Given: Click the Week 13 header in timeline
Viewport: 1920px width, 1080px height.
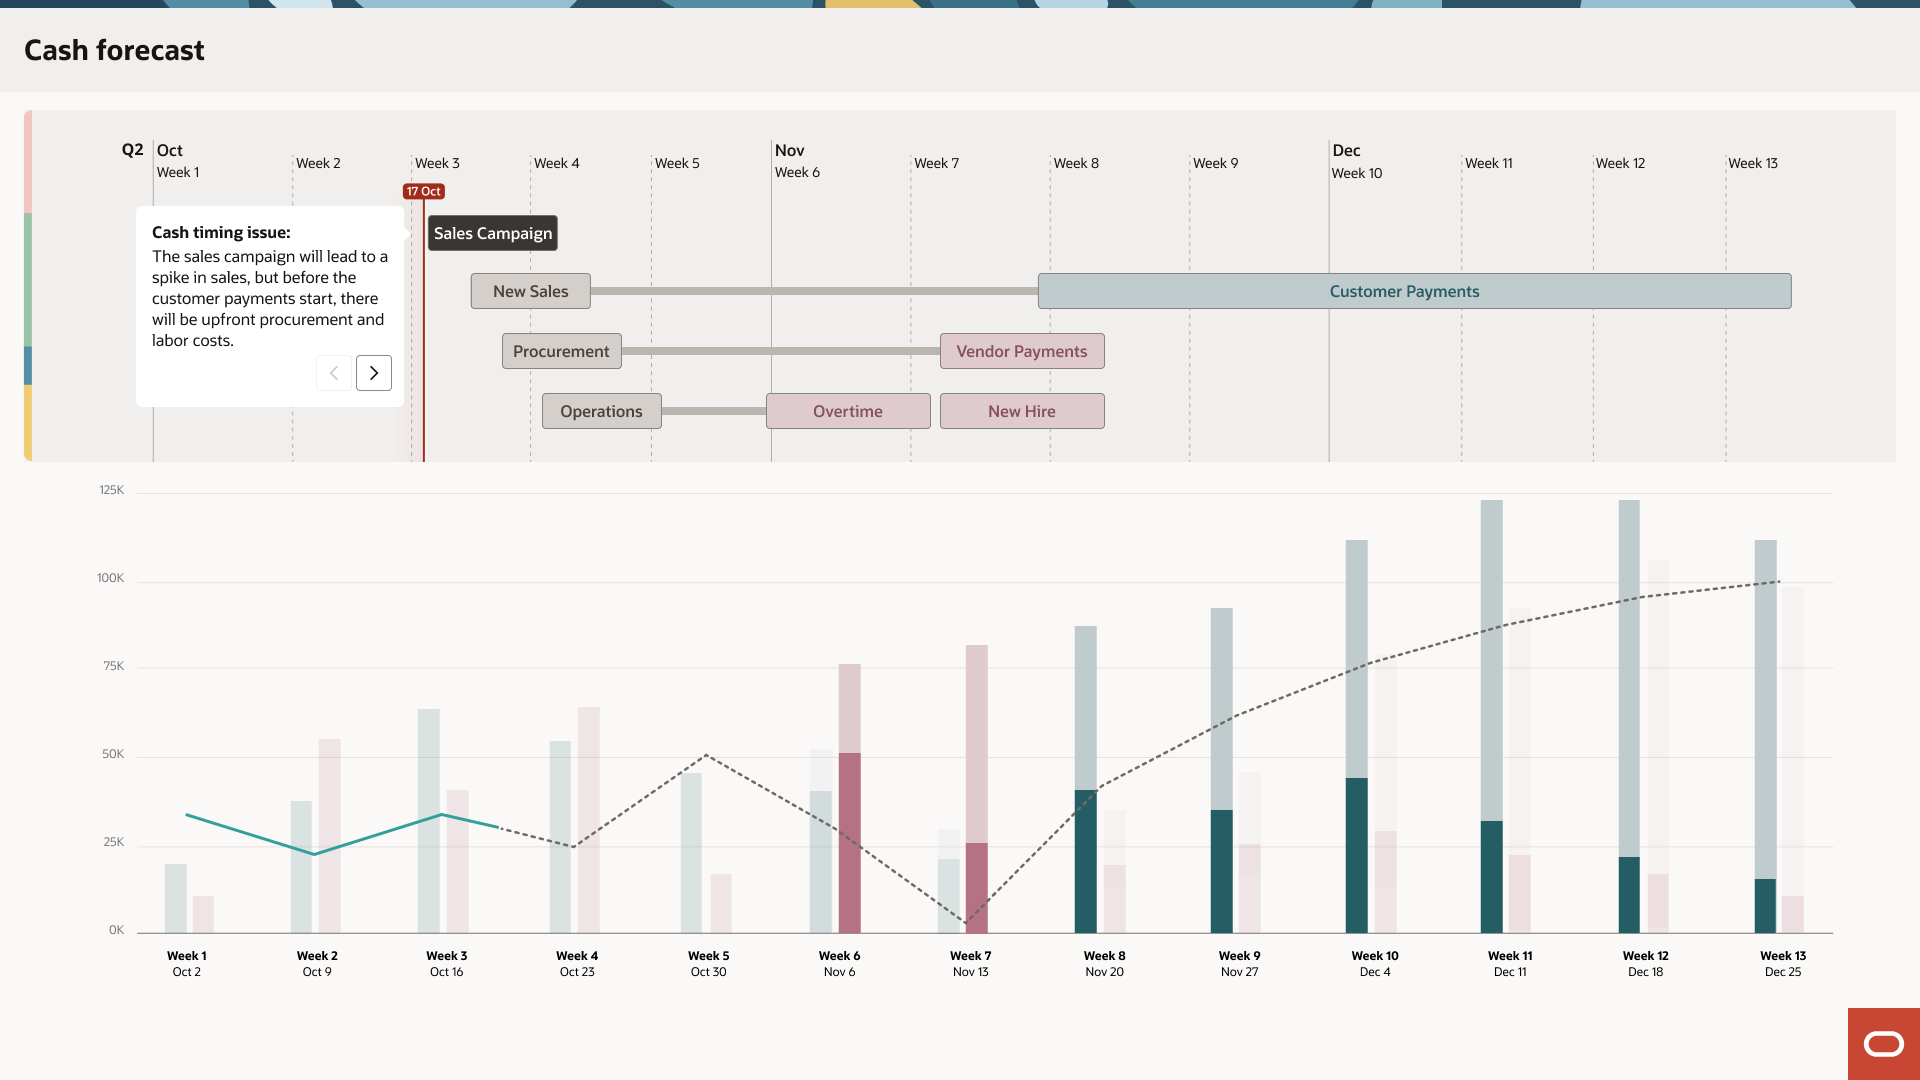Looking at the screenshot, I should (1752, 163).
